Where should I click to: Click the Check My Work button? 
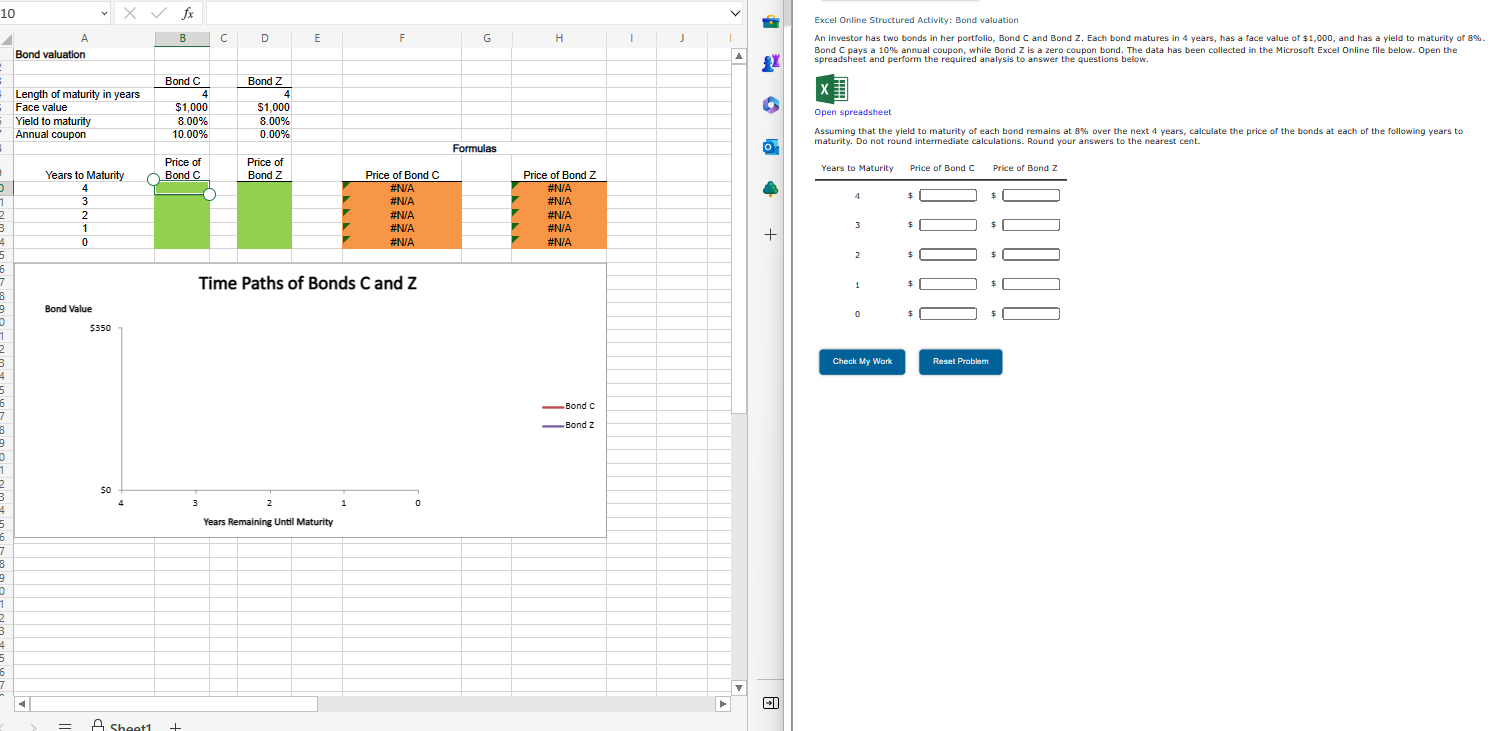tap(861, 362)
